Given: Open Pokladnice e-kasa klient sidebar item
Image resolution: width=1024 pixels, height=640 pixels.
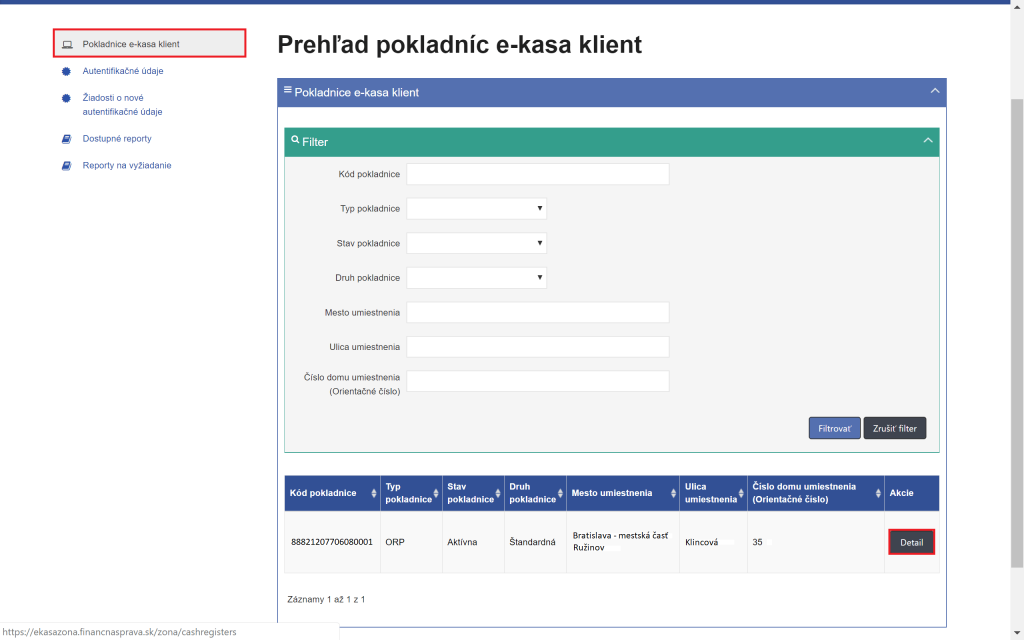Looking at the screenshot, I should click(x=150, y=44).
